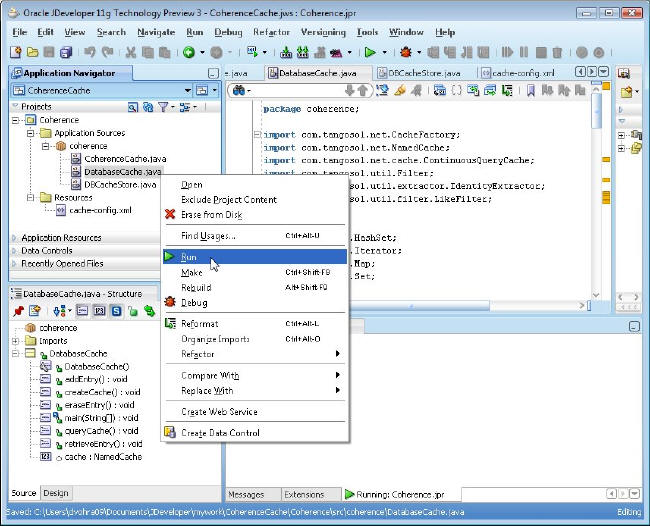Click the binoculars Find icon in editor

tap(240, 91)
